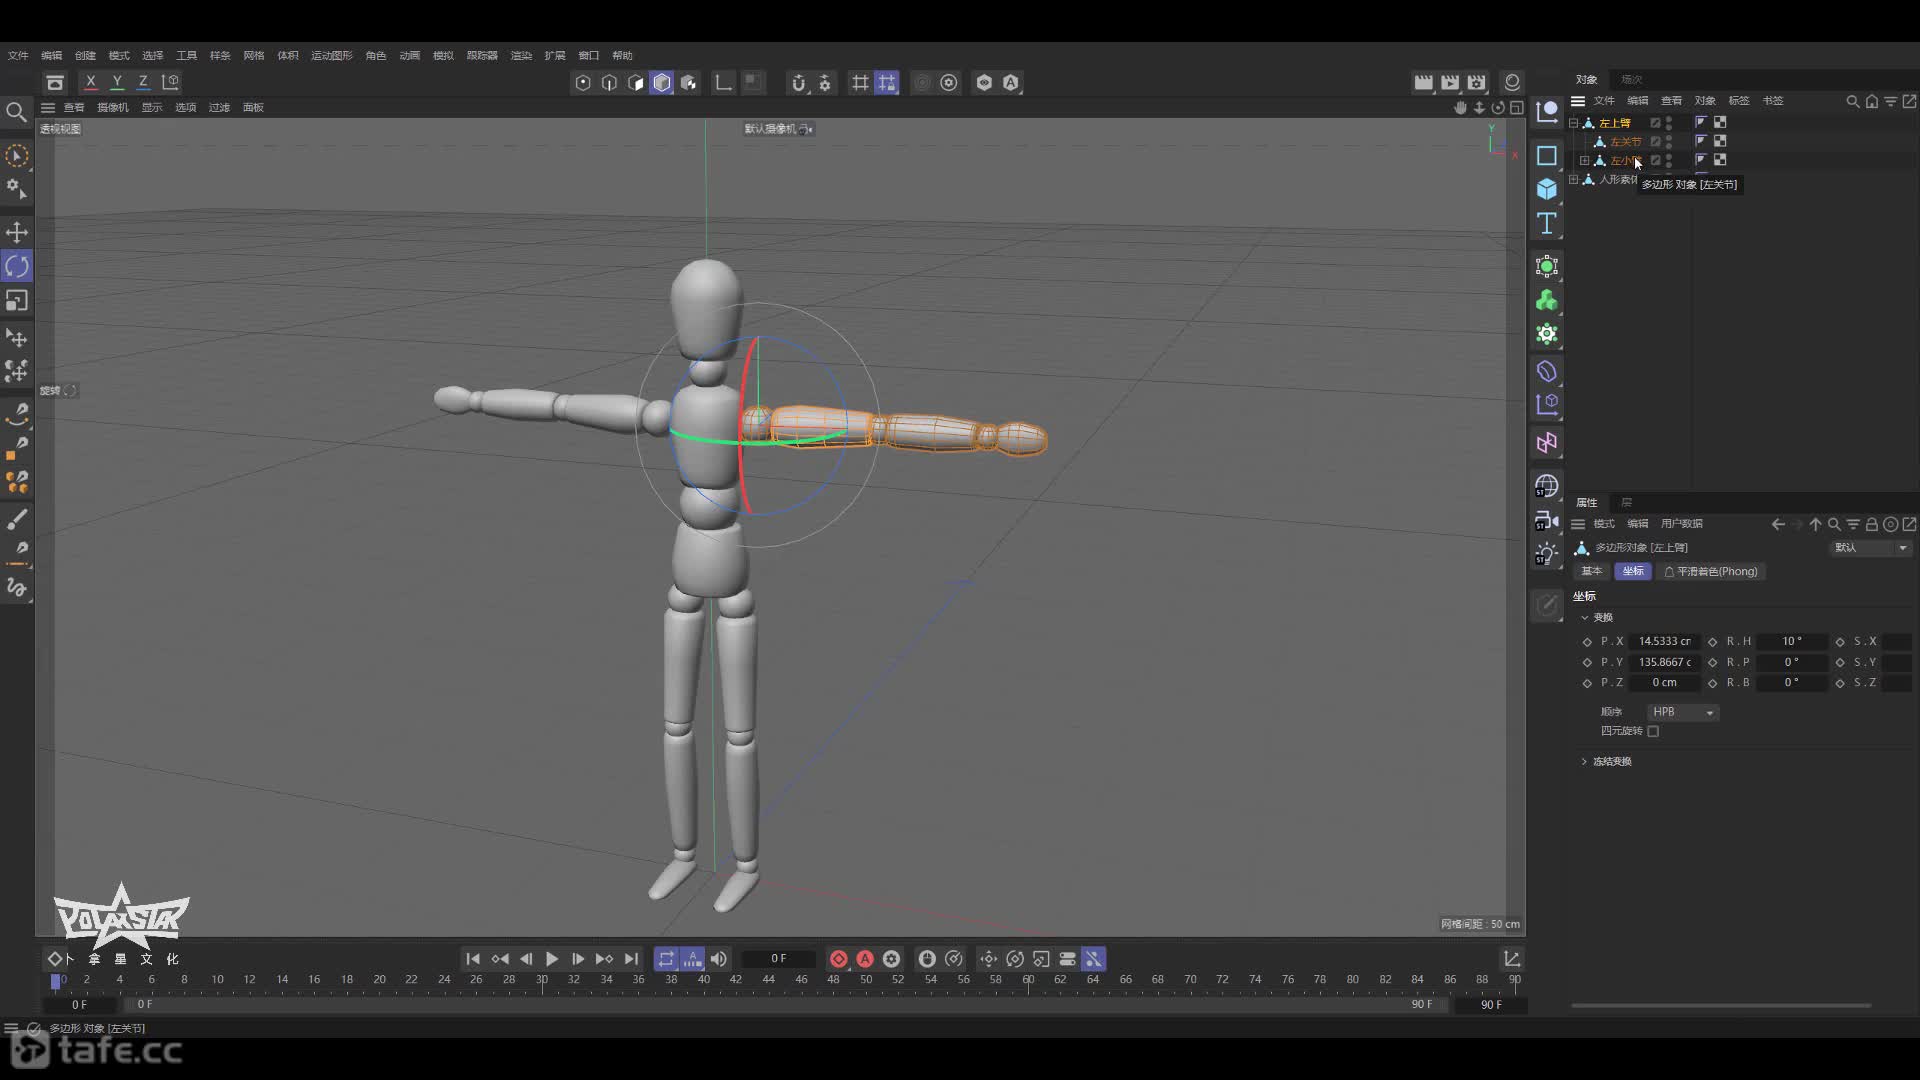Viewport: 1920px width, 1080px height.
Task: Add camera icon in right palette
Action: (x=1547, y=520)
